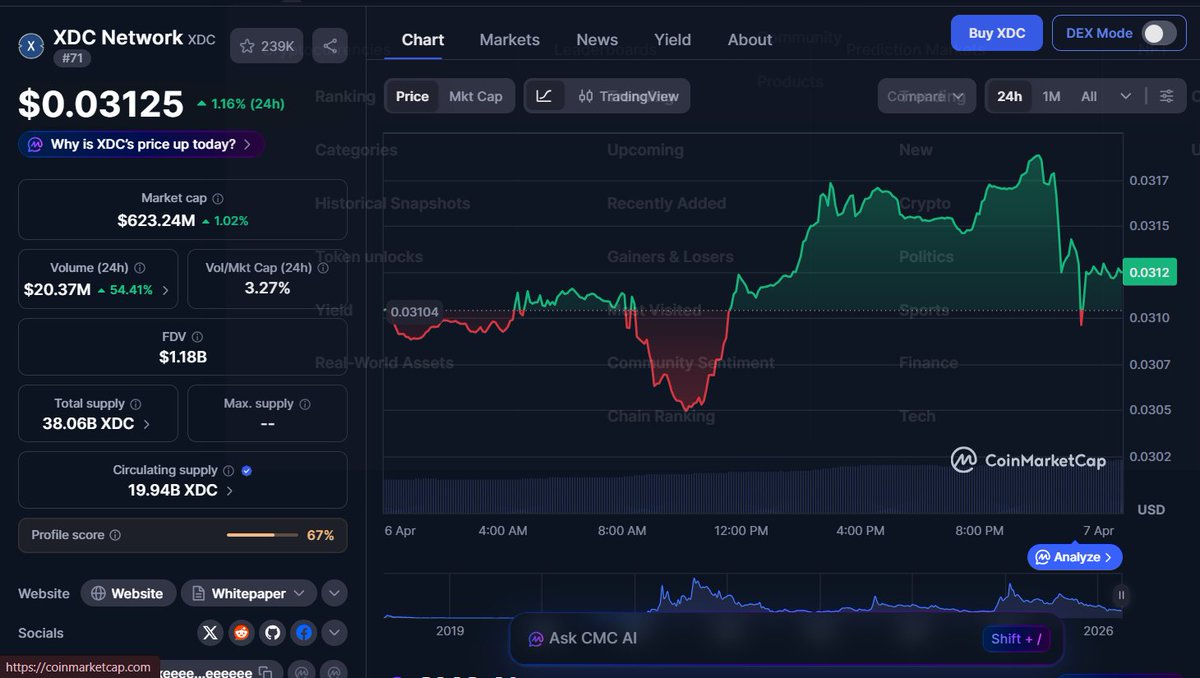The height and width of the screenshot is (678, 1200).
Task: Expand more time ranges chevron after All
Action: [1126, 96]
